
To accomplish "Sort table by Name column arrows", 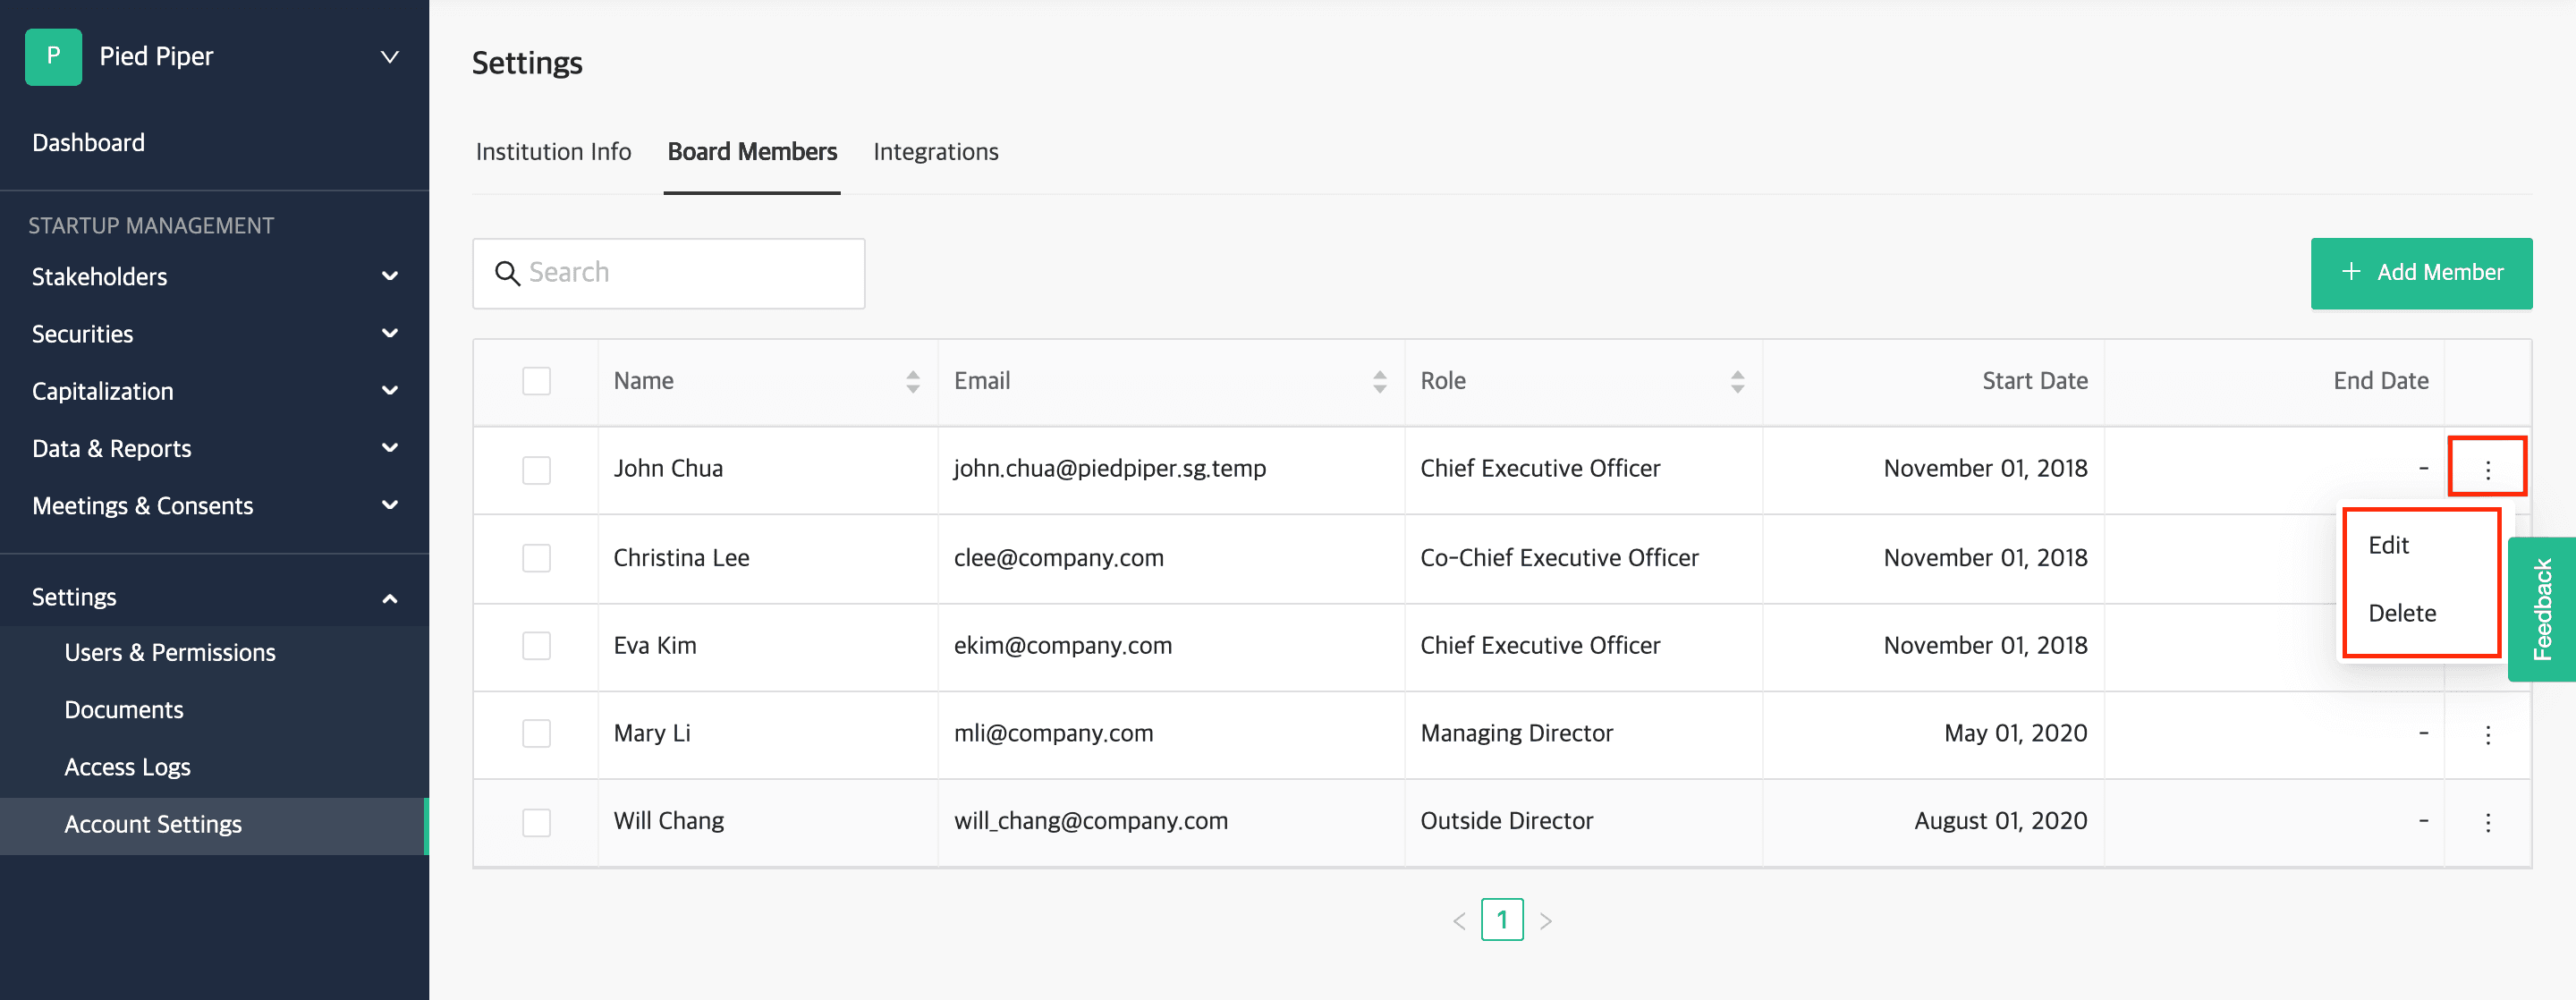I will 912,381.
